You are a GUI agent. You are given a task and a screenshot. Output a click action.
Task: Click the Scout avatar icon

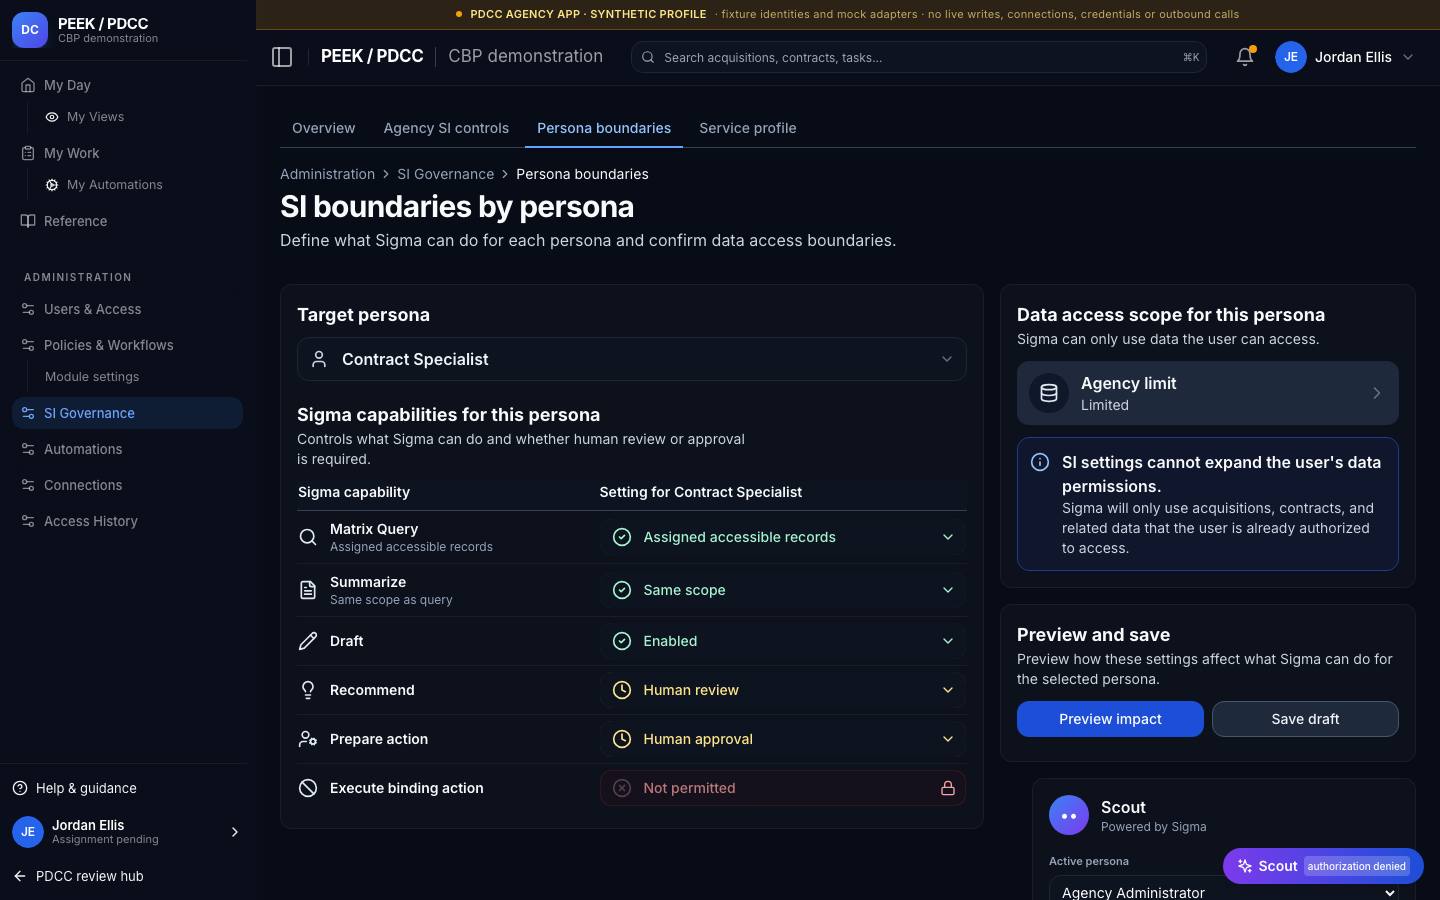point(1069,816)
